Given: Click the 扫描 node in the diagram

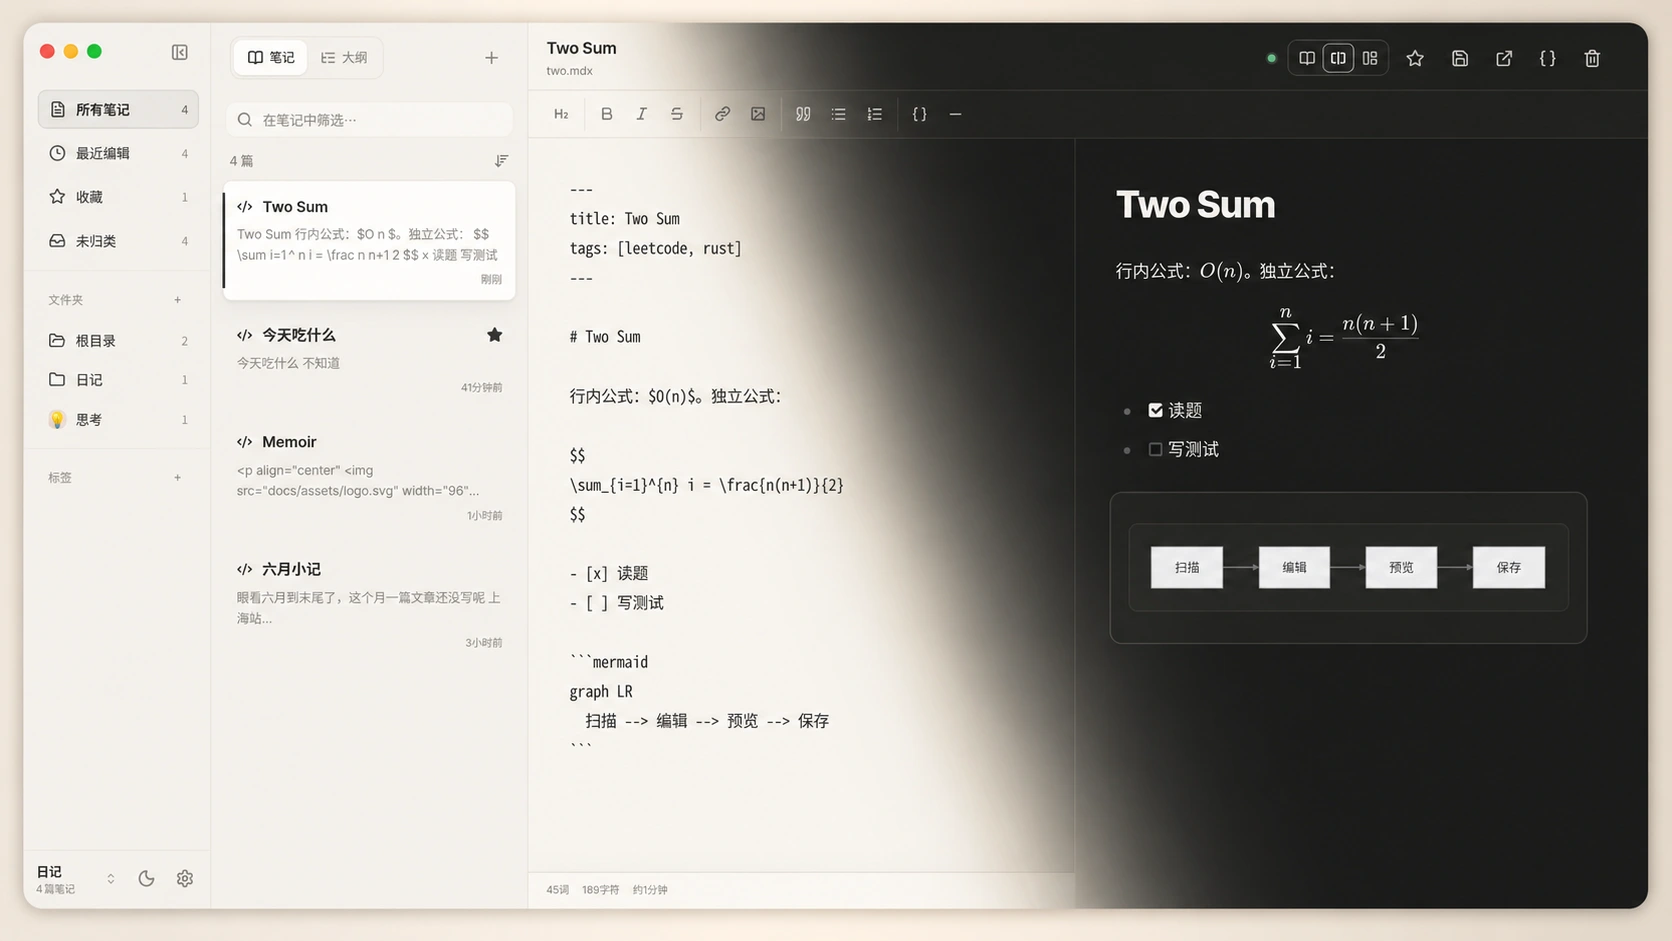Looking at the screenshot, I should point(1187,568).
